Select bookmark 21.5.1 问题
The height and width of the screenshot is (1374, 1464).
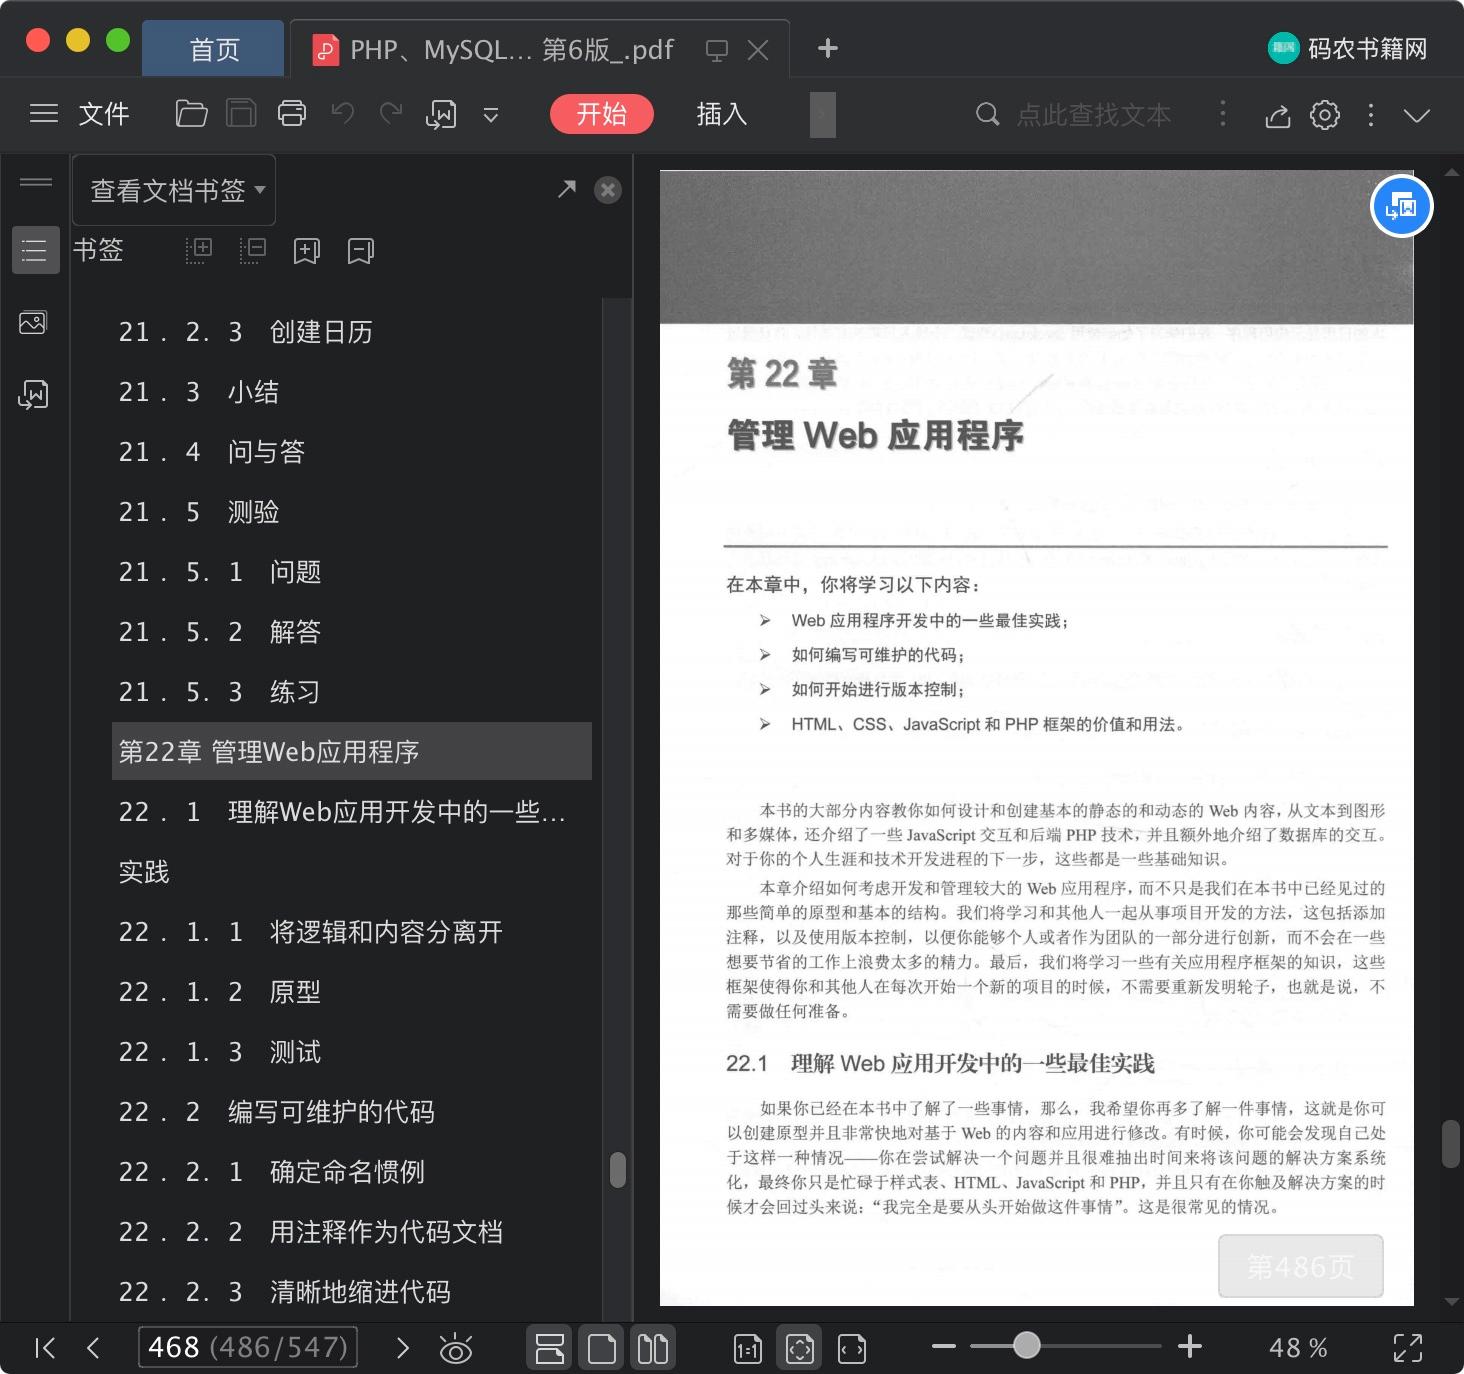pyautogui.click(x=352, y=572)
